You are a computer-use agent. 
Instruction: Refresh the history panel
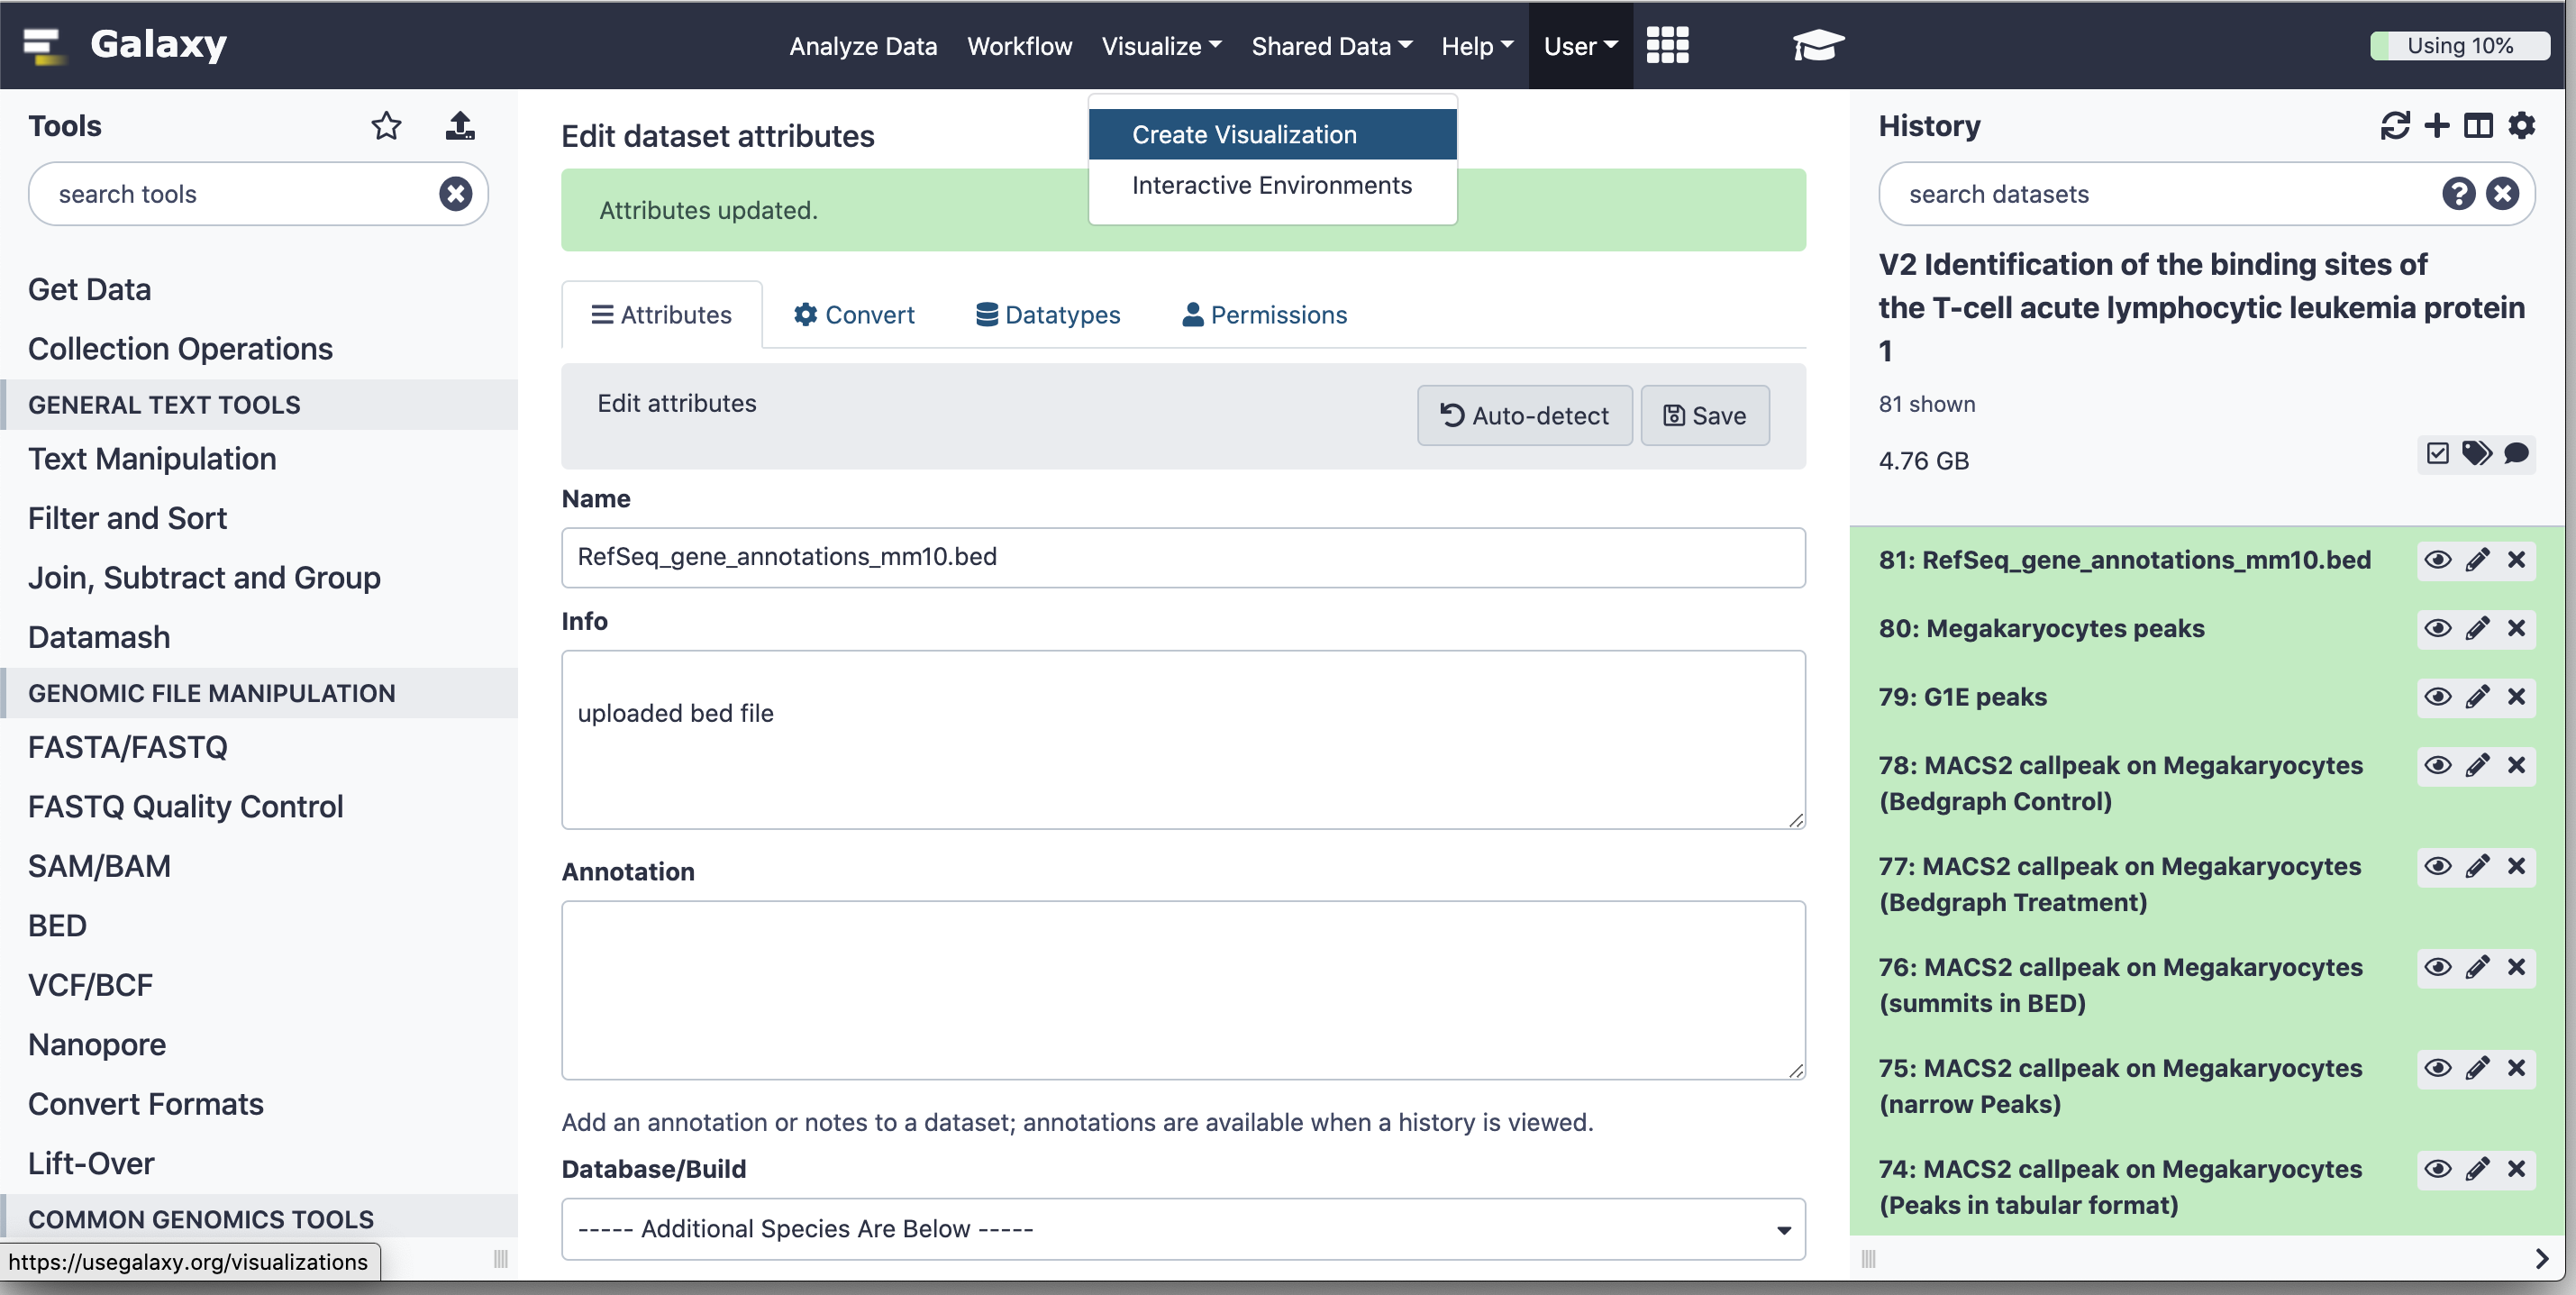[x=2395, y=126]
